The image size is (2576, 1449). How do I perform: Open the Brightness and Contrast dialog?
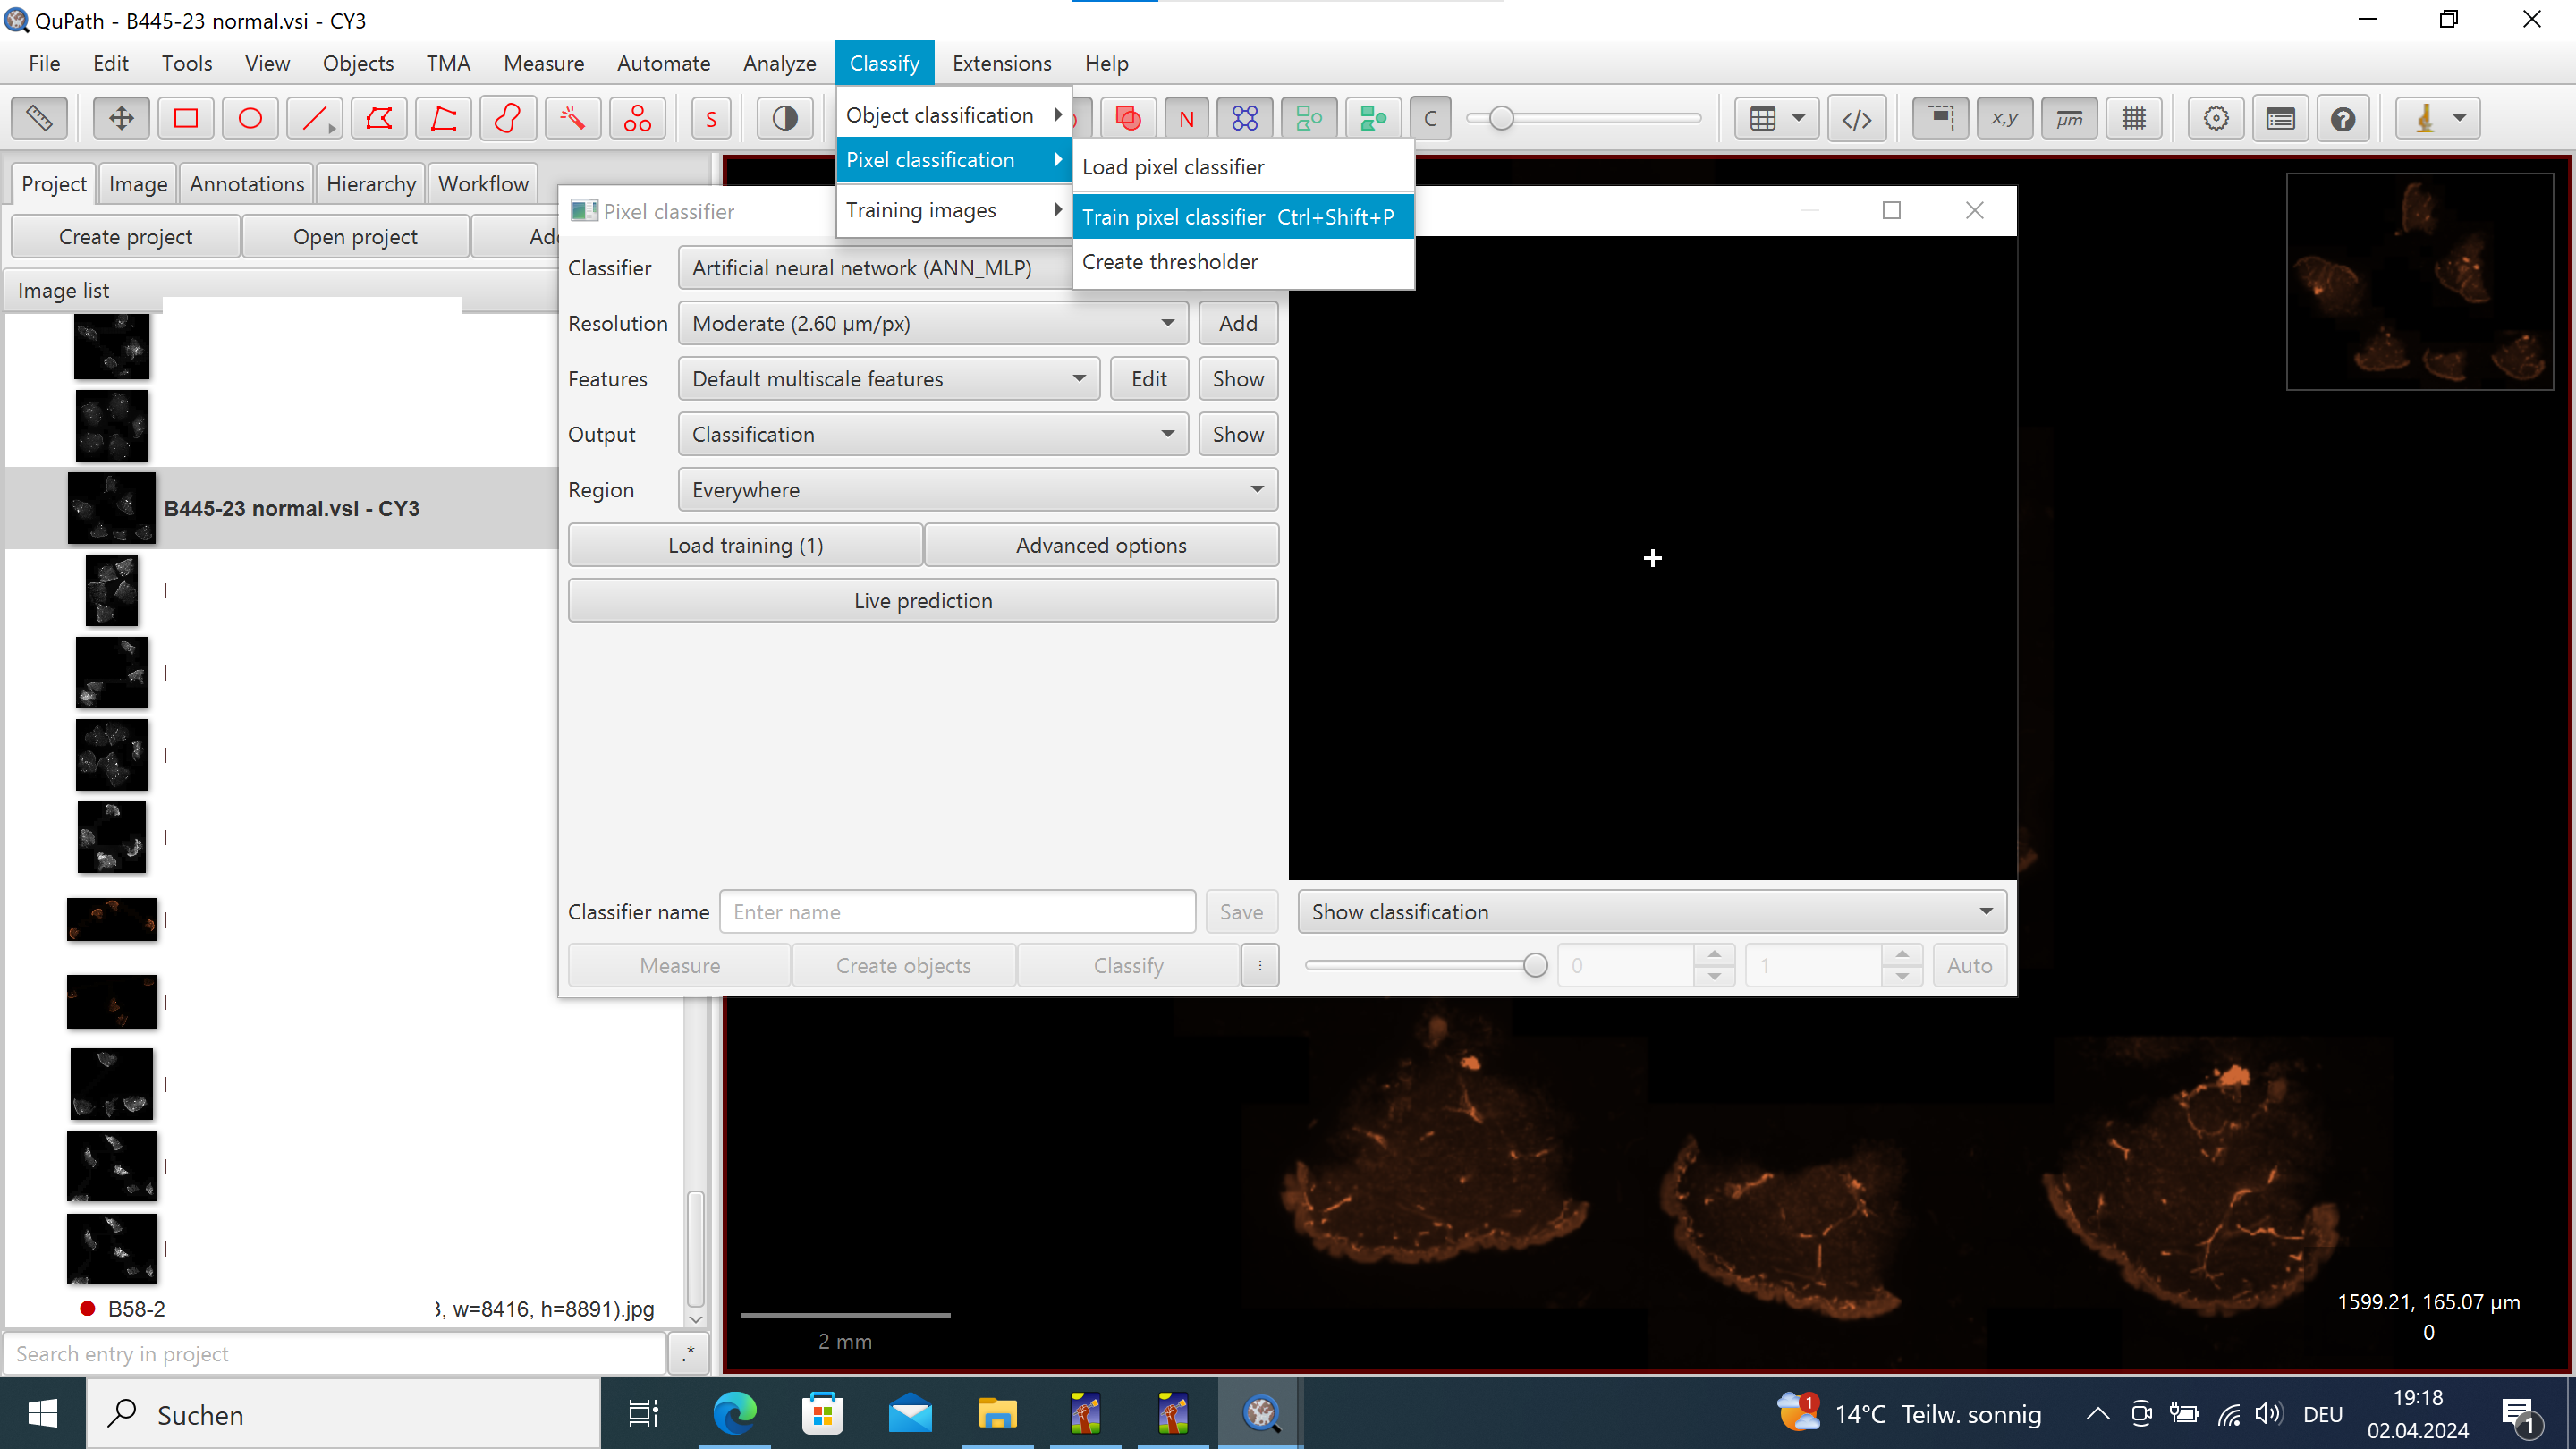point(784,117)
